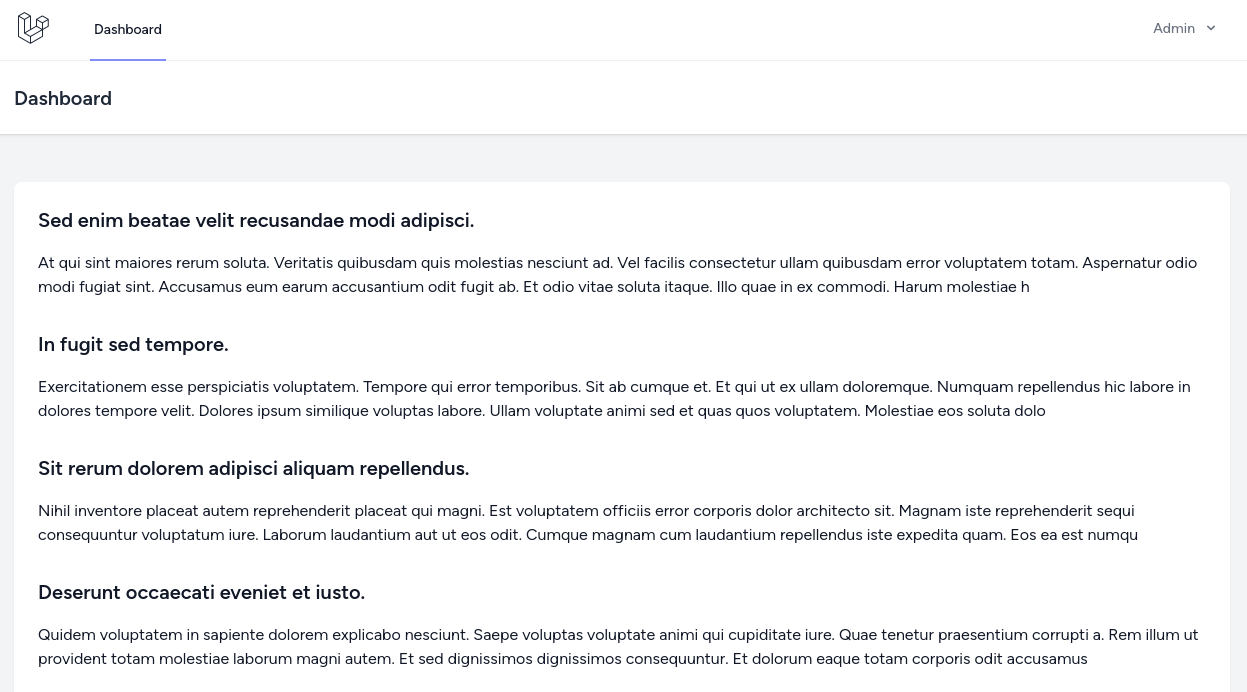Click the paragraph under 'In fugit sed tempore'
The width and height of the screenshot is (1247, 692).
[614, 398]
